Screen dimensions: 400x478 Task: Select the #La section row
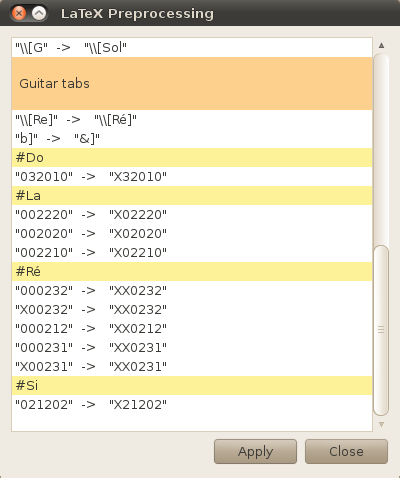(192, 195)
